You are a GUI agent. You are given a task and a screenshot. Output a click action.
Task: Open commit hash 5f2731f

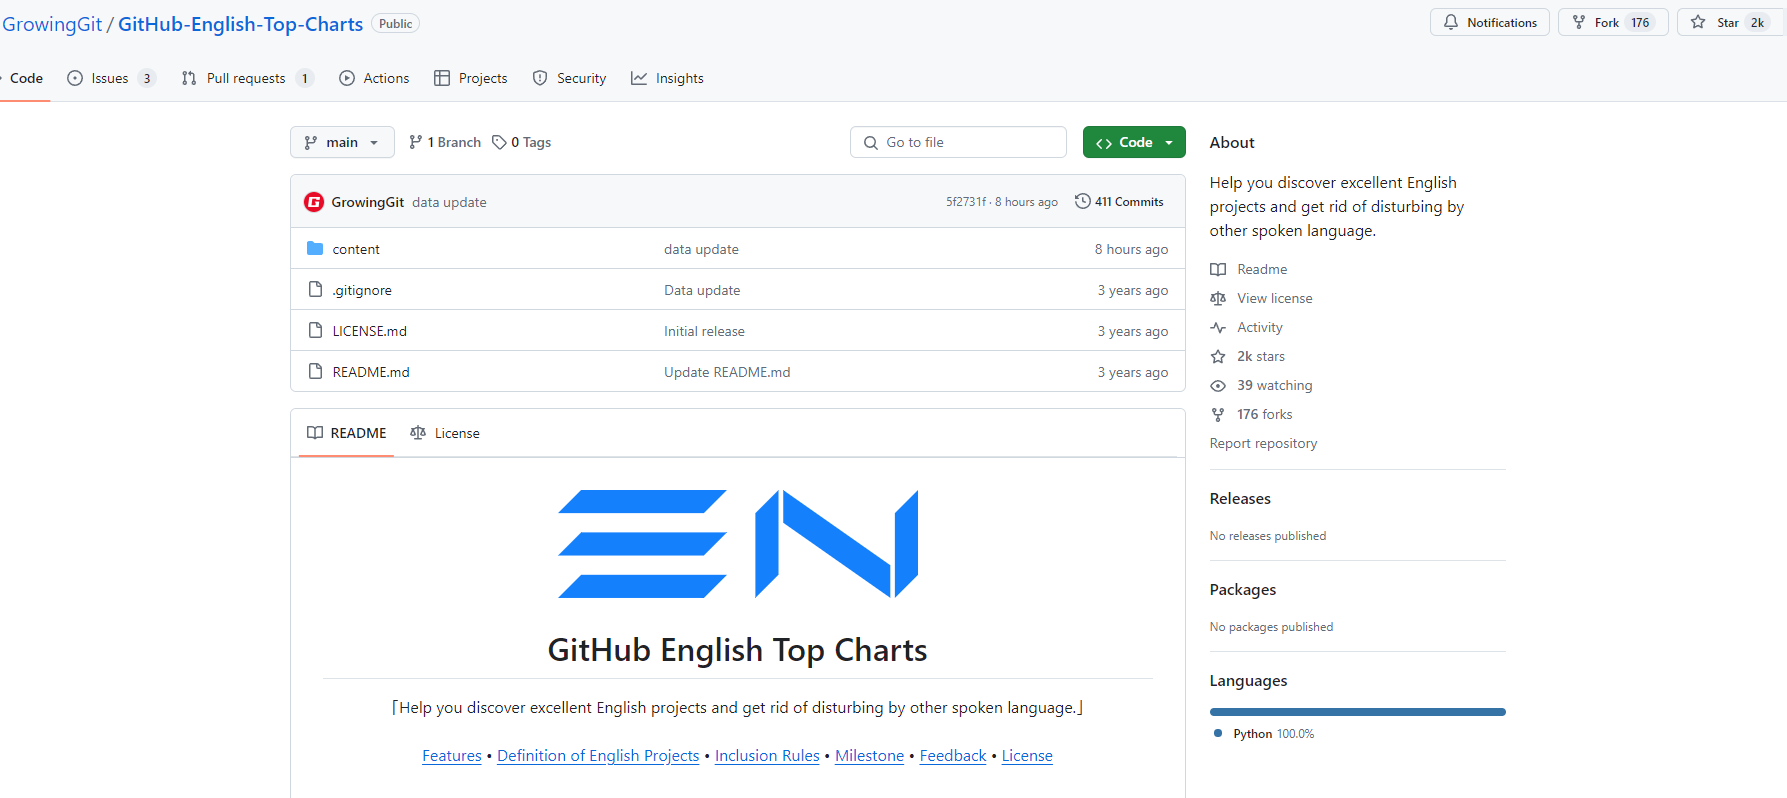click(x=966, y=202)
